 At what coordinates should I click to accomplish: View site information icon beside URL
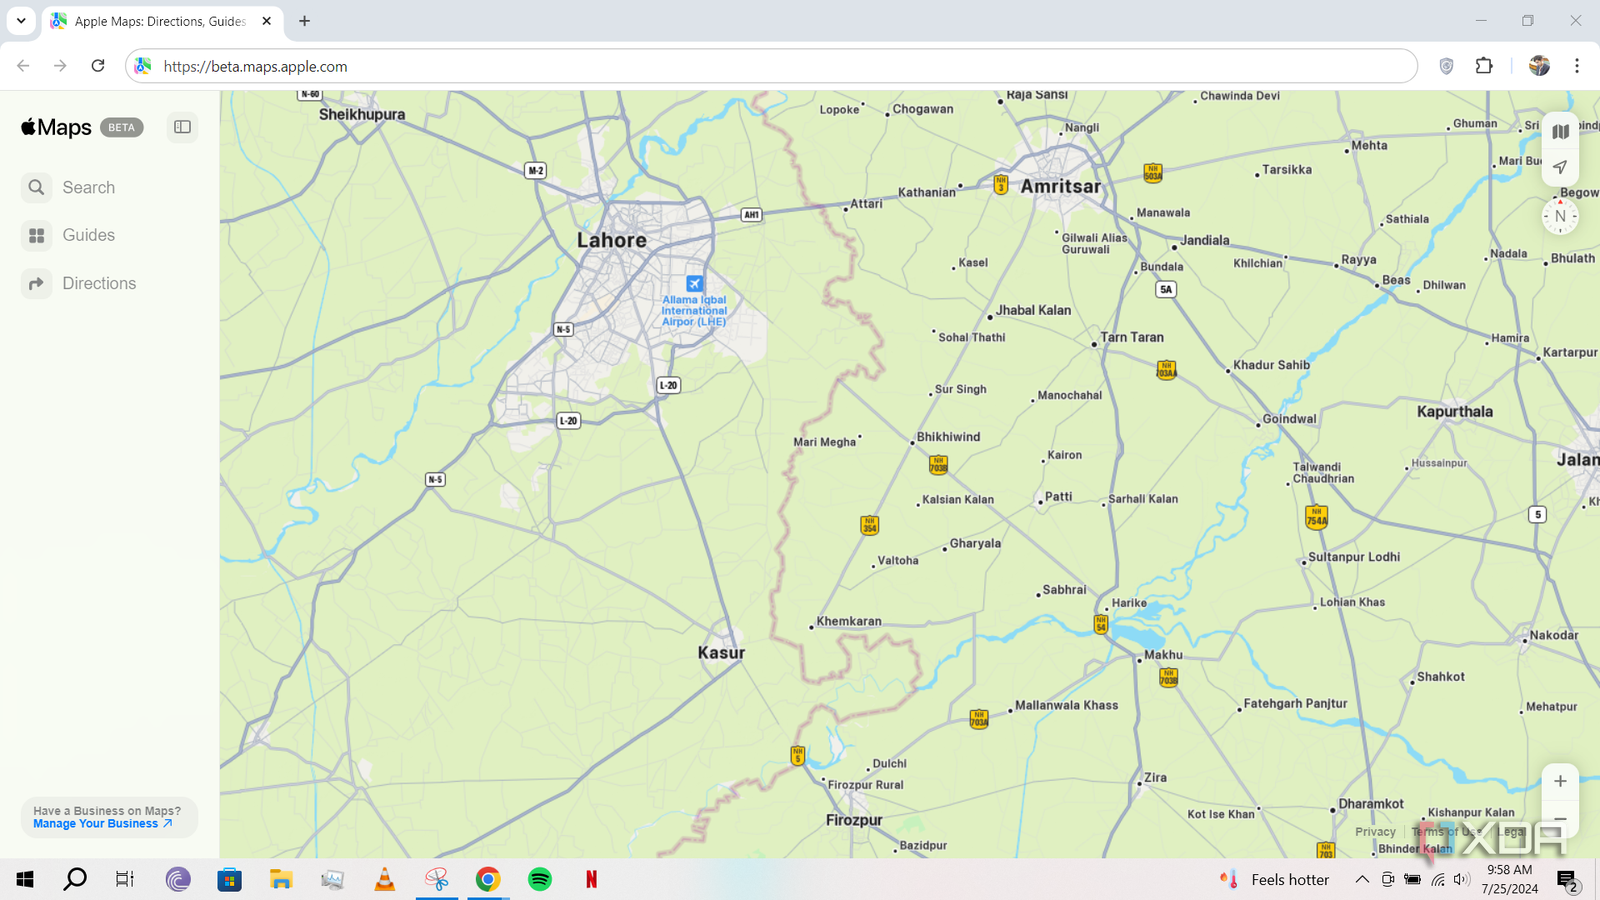(143, 66)
